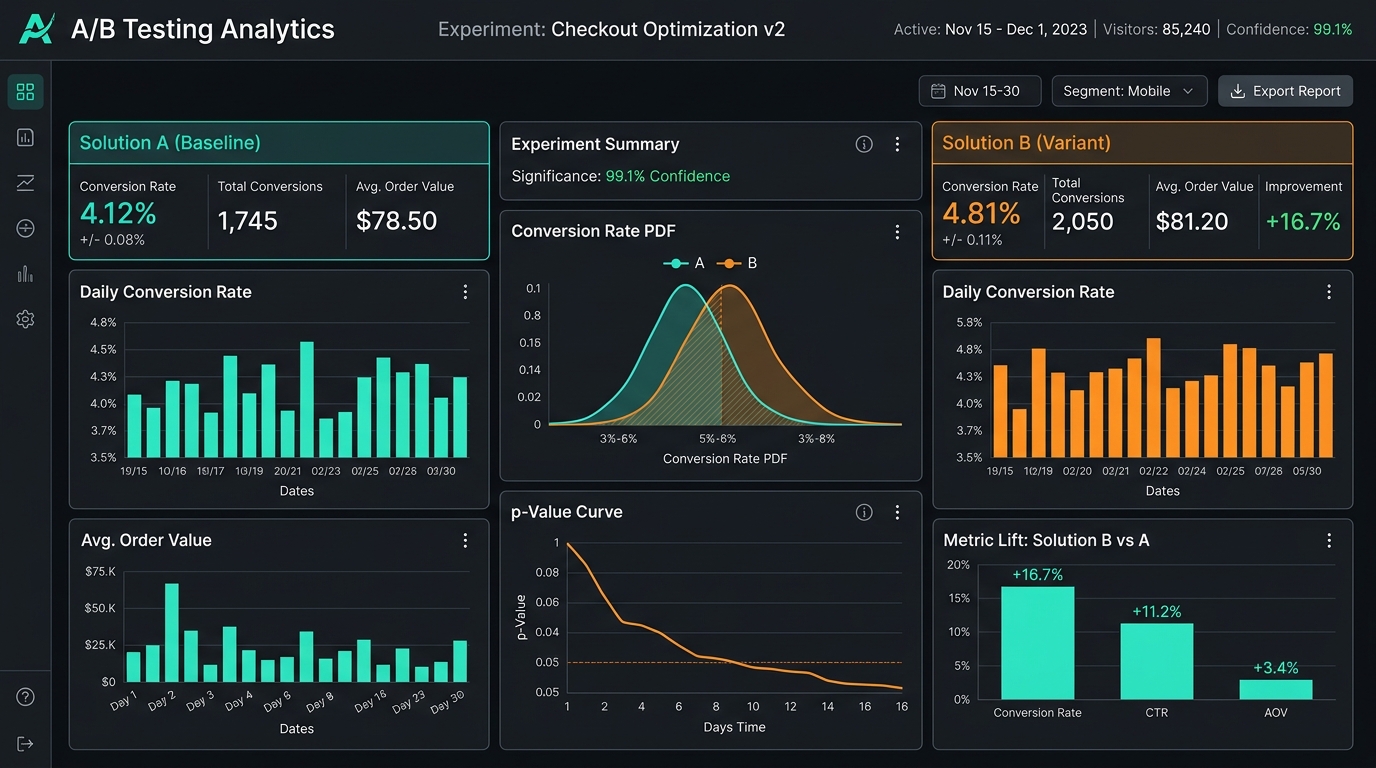
Task: Open p-Value Curve three-dot menu
Action: pos(897,512)
